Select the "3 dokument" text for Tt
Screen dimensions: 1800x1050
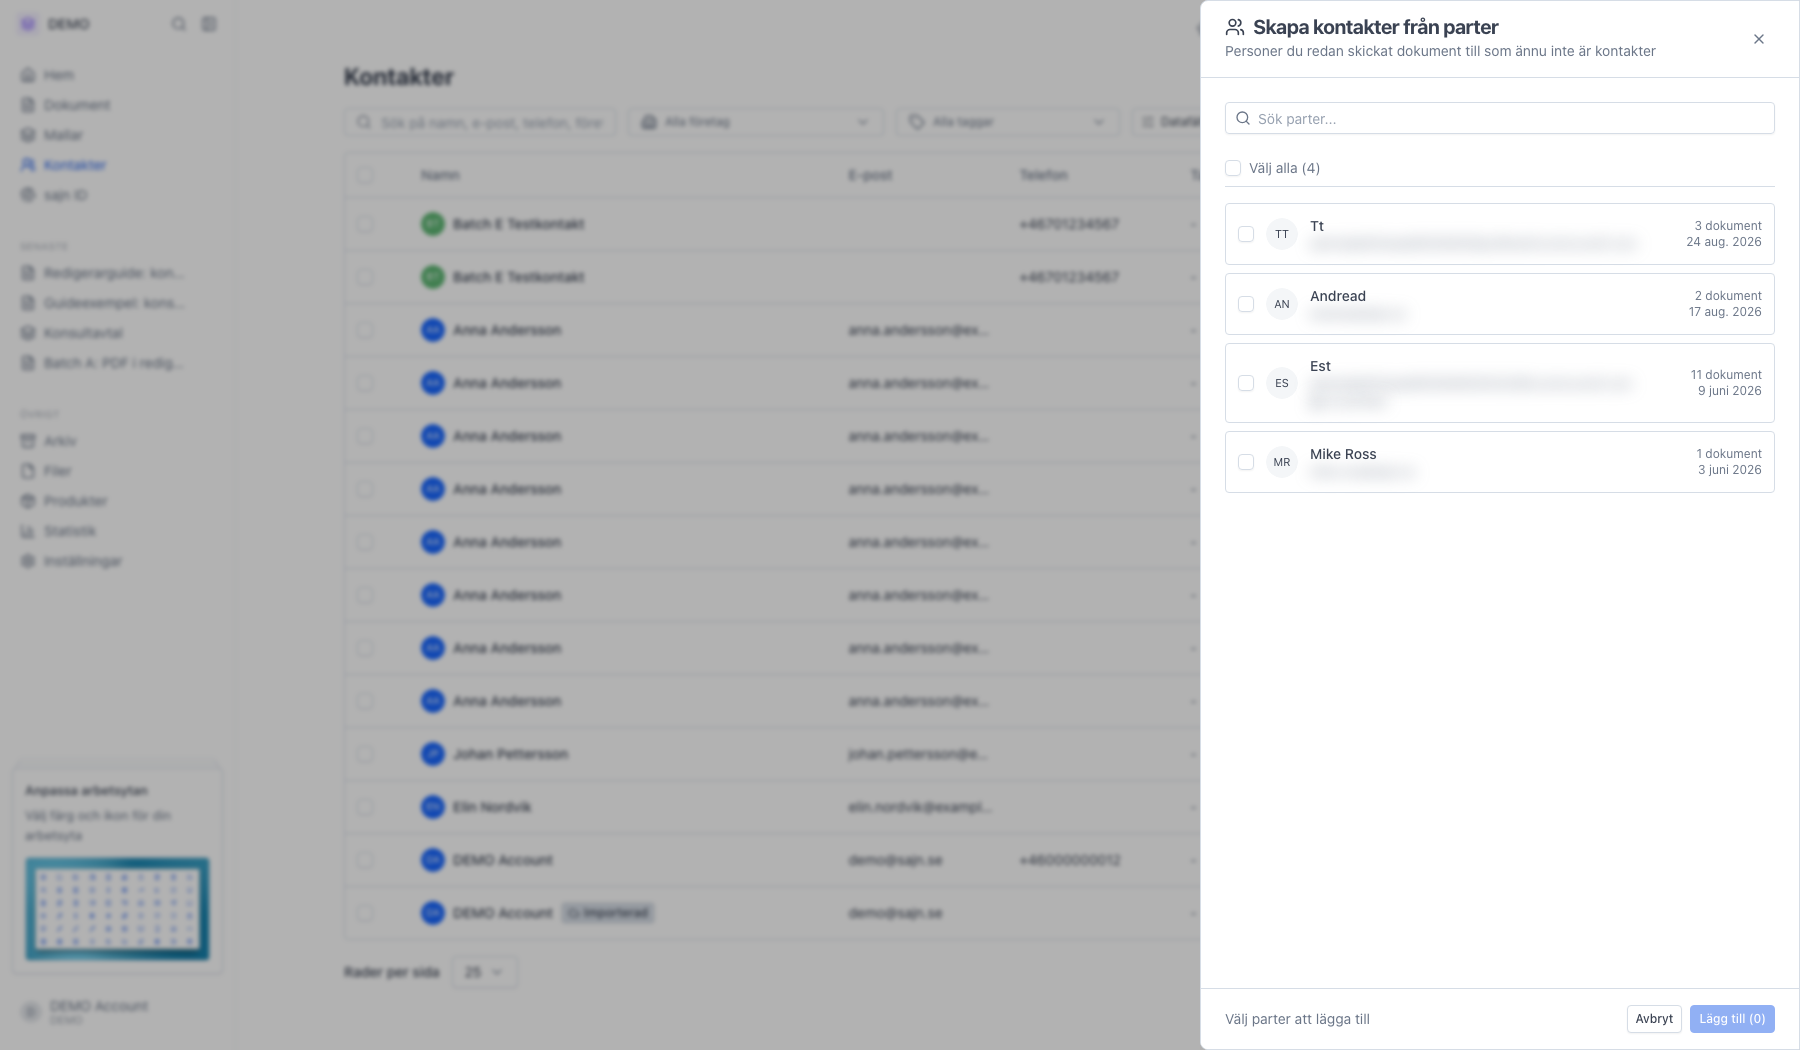pos(1728,226)
